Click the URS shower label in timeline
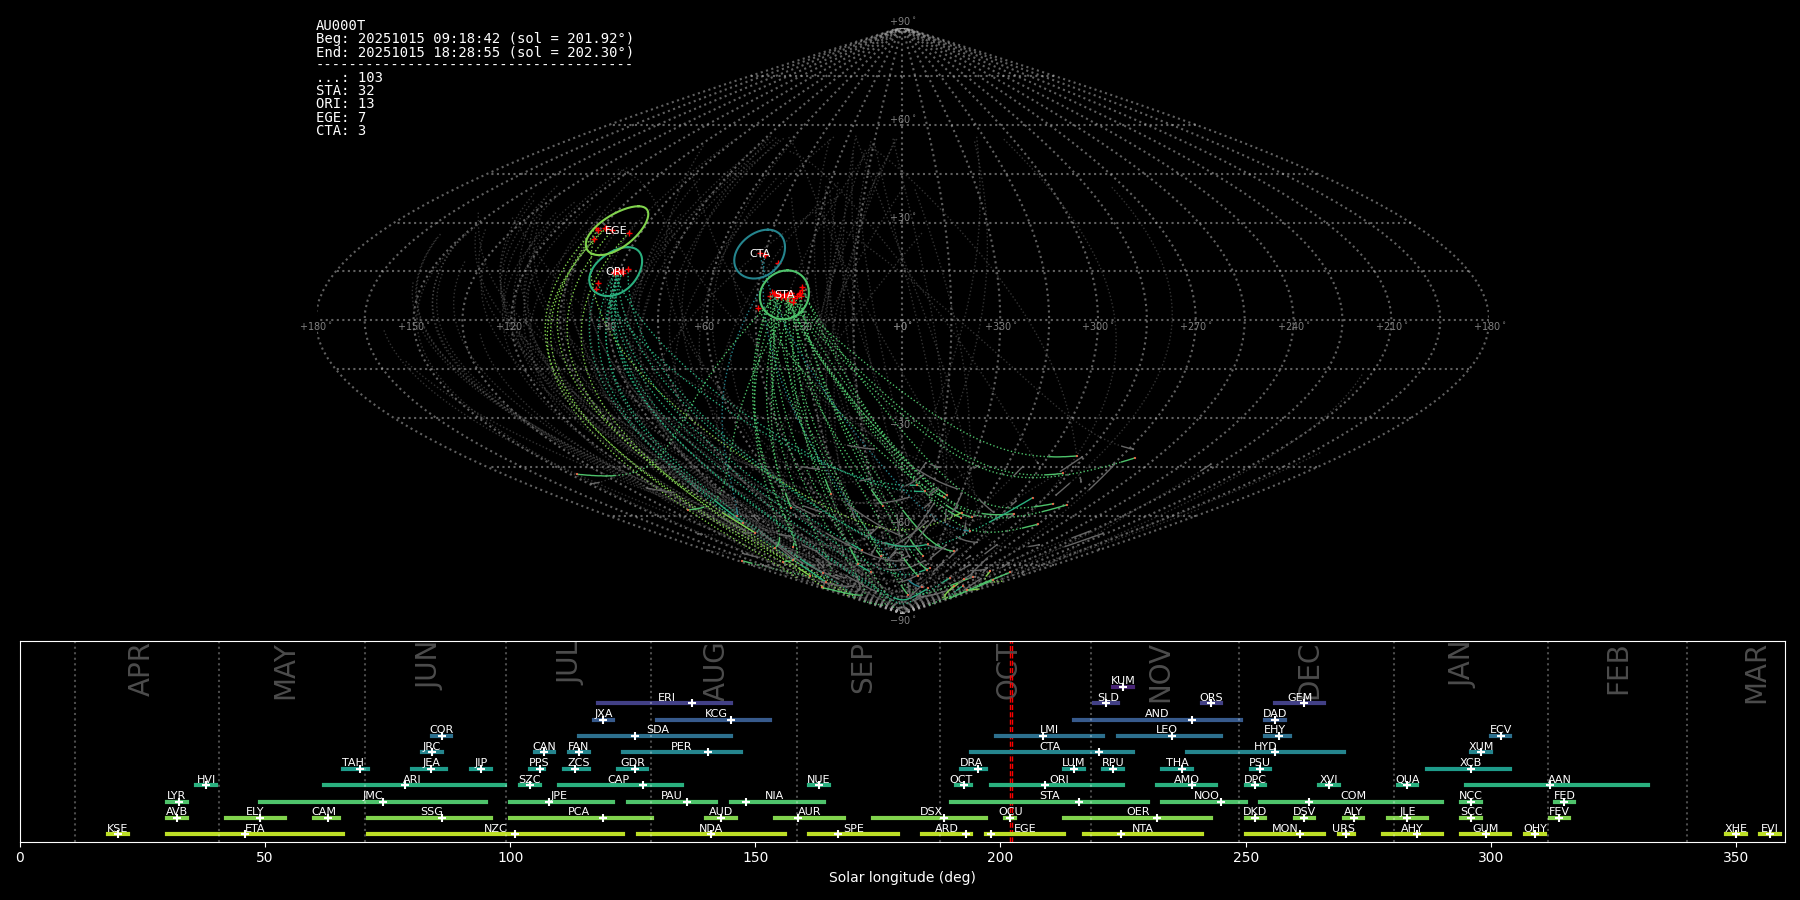This screenshot has width=1800, height=900. click(1343, 829)
